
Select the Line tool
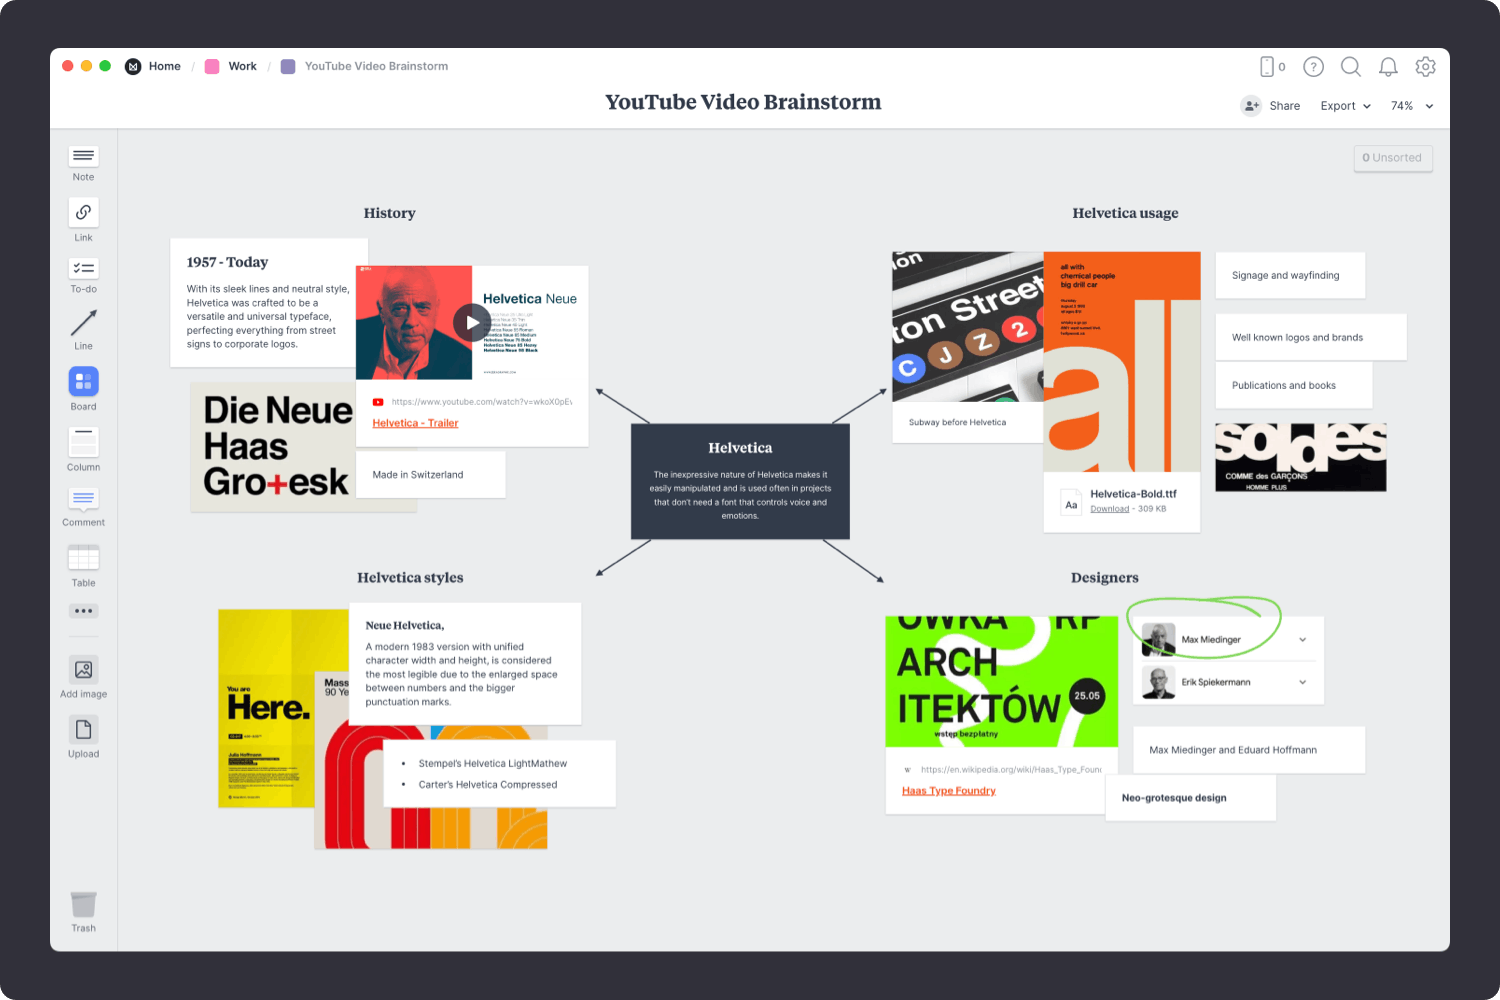click(x=83, y=329)
